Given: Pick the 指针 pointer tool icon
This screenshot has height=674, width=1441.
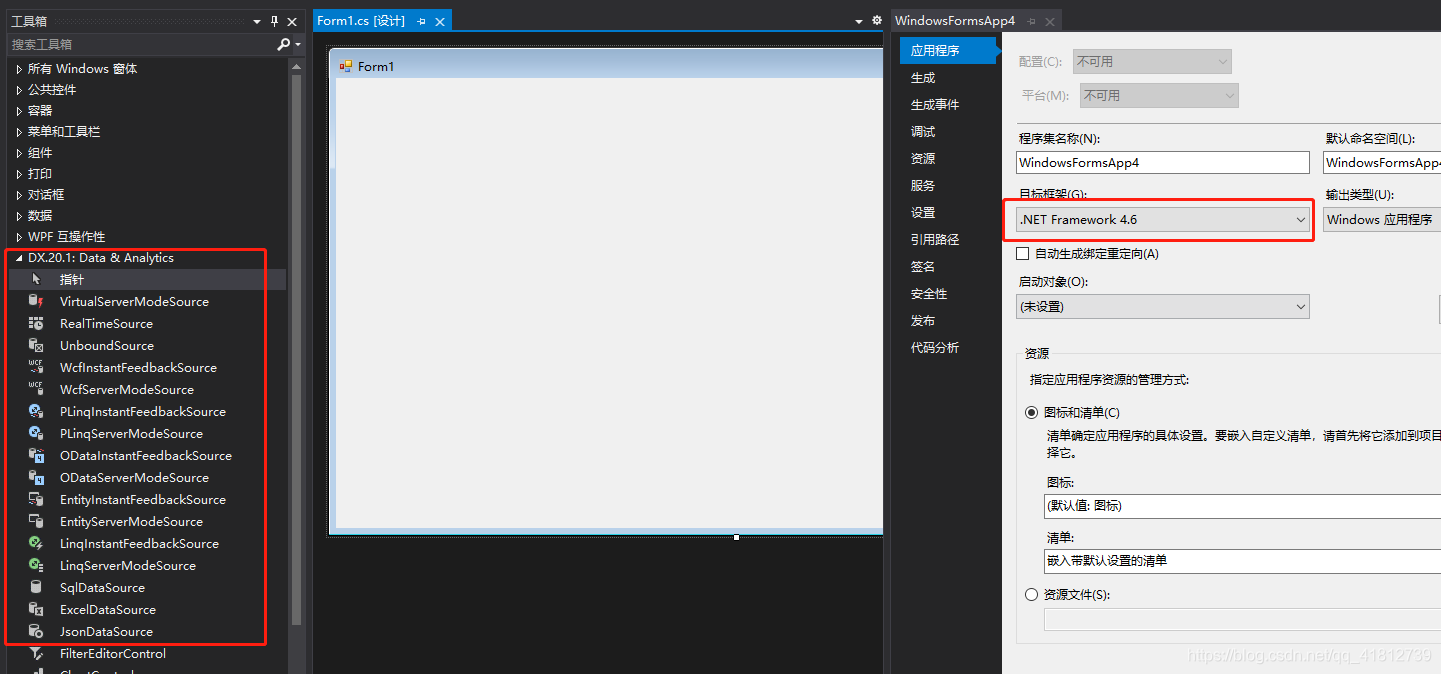Looking at the screenshot, I should click(36, 279).
